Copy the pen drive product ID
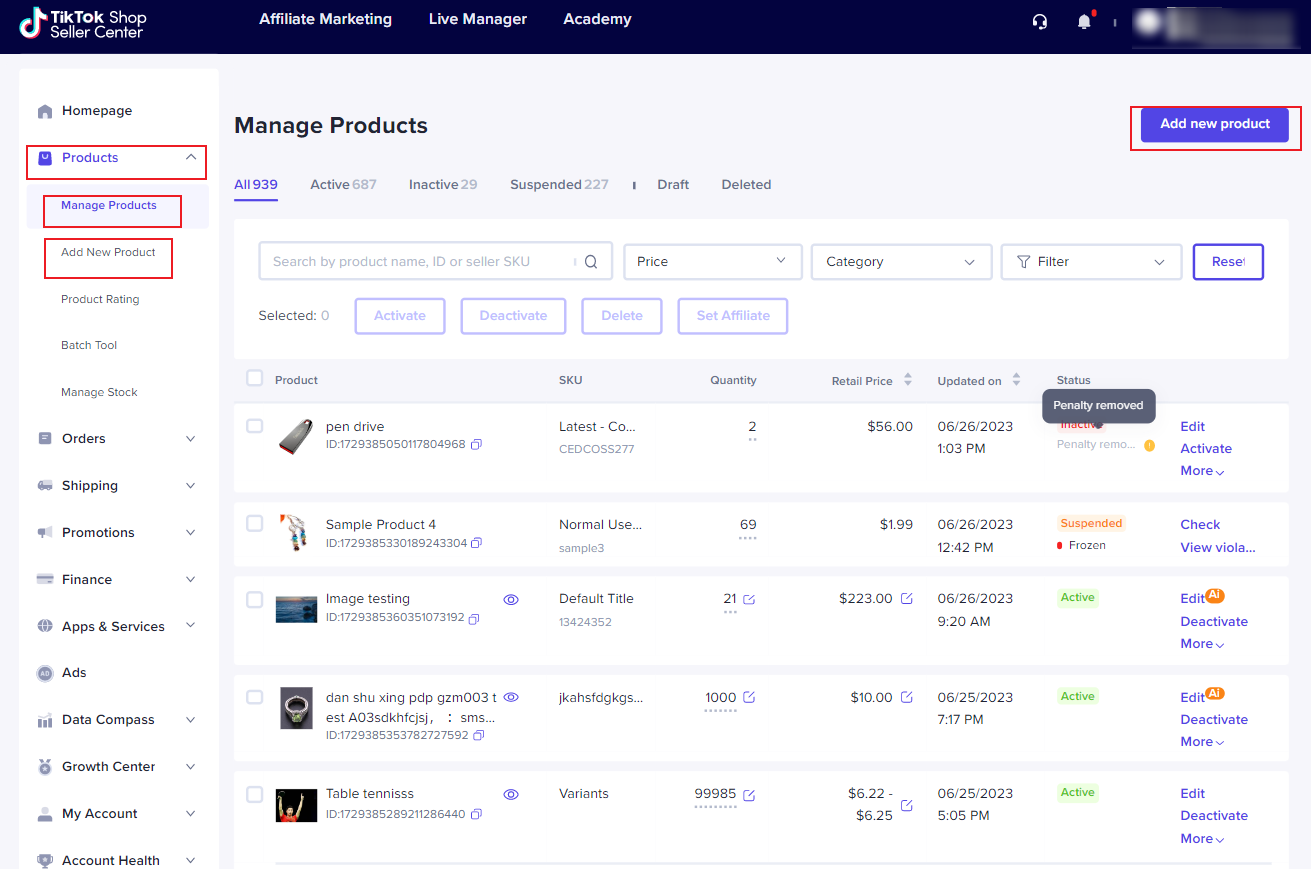The image size is (1311, 869). 477,444
